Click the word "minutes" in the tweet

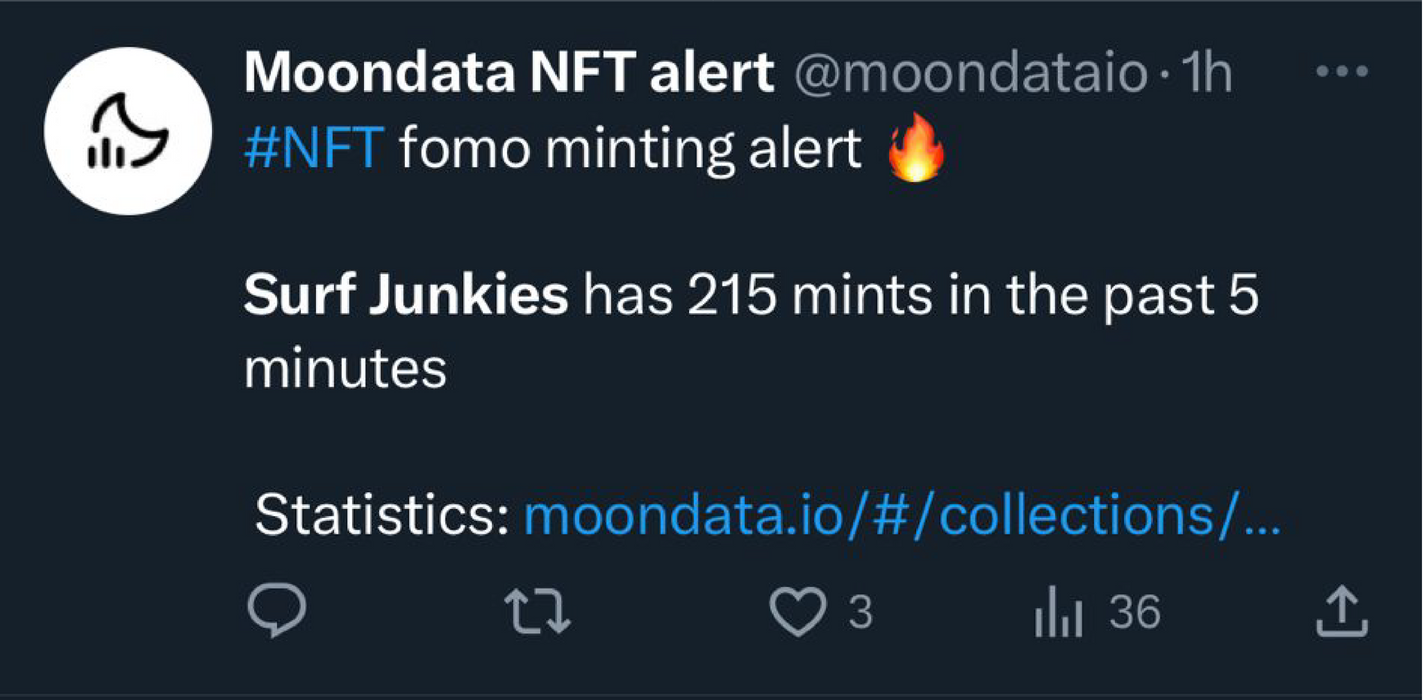(x=345, y=369)
